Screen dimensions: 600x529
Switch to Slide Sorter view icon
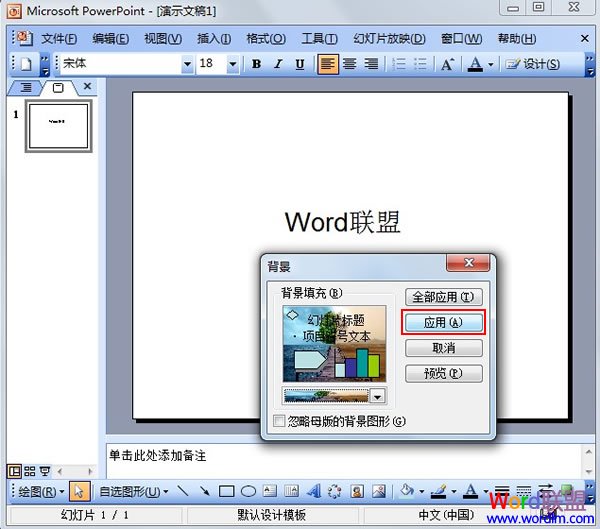29,471
